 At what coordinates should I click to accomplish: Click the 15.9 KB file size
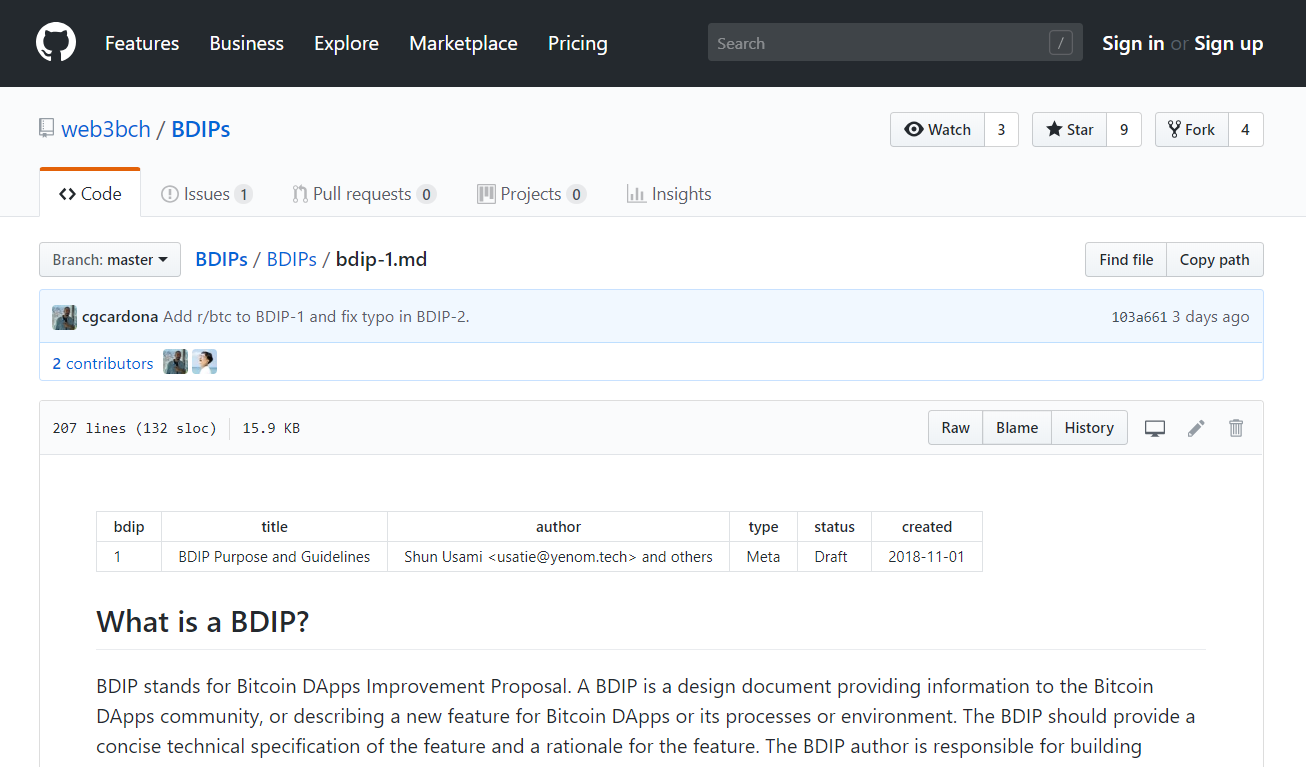click(x=271, y=428)
